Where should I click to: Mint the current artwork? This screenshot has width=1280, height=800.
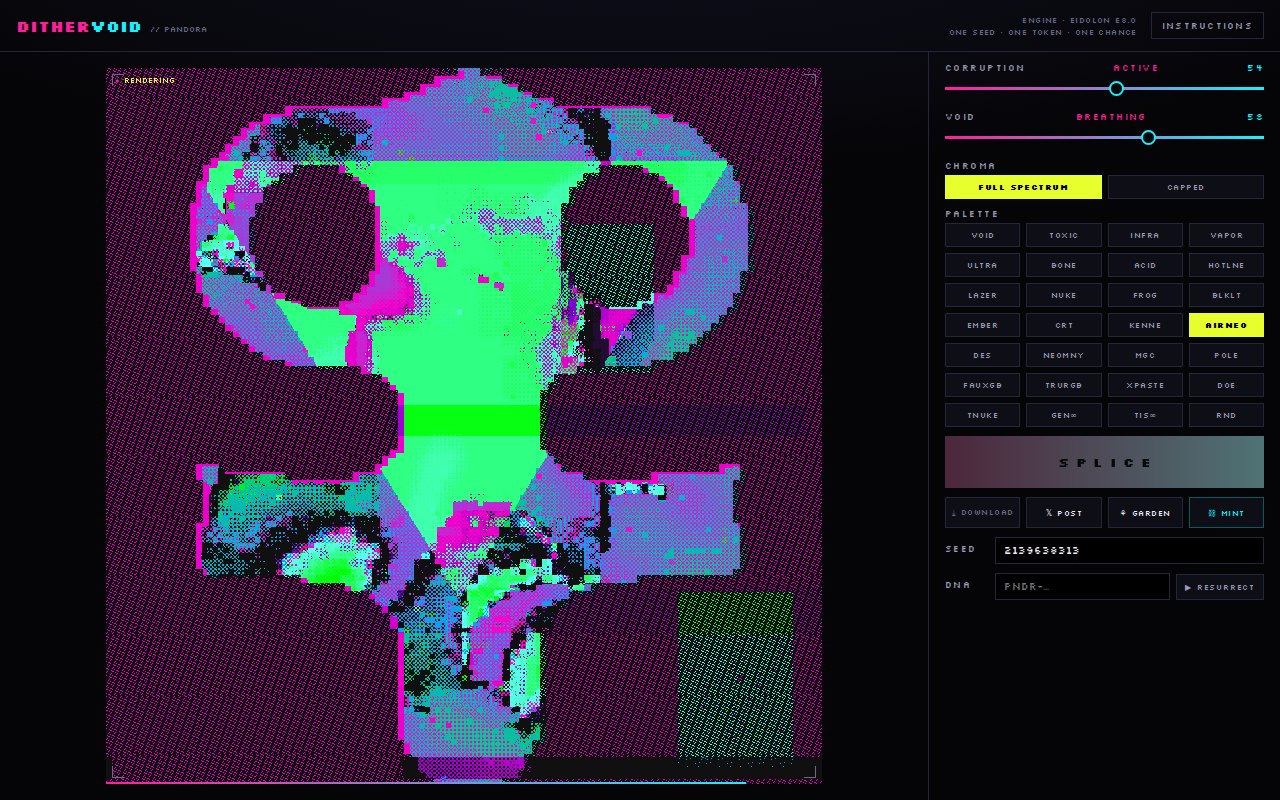point(1226,512)
